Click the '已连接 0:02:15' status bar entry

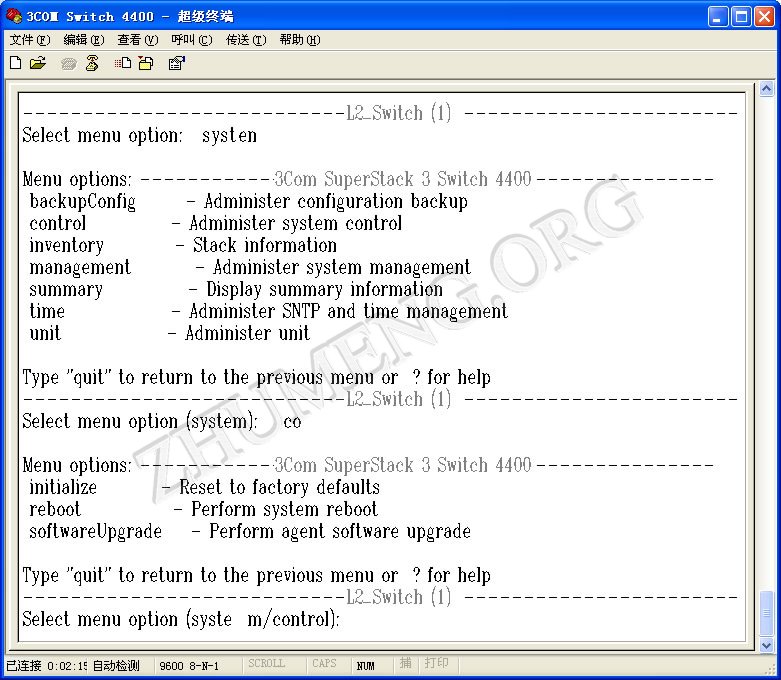[46, 666]
